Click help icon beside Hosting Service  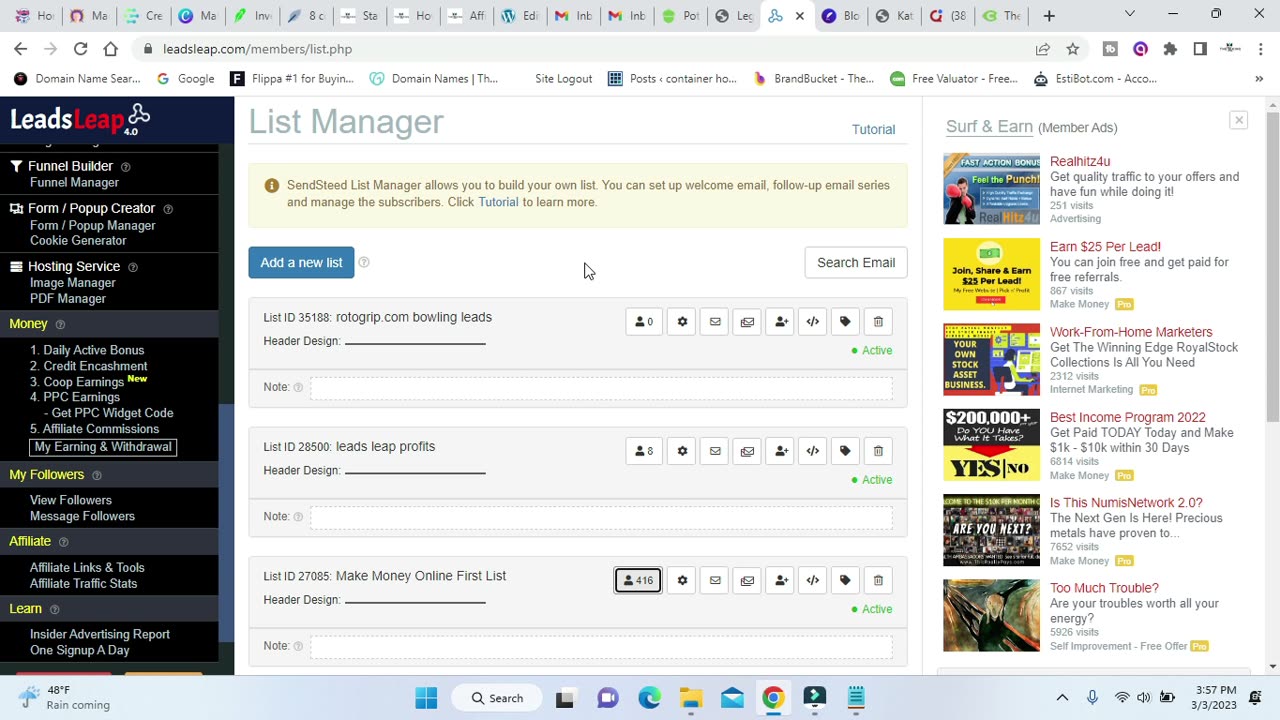click(133, 267)
